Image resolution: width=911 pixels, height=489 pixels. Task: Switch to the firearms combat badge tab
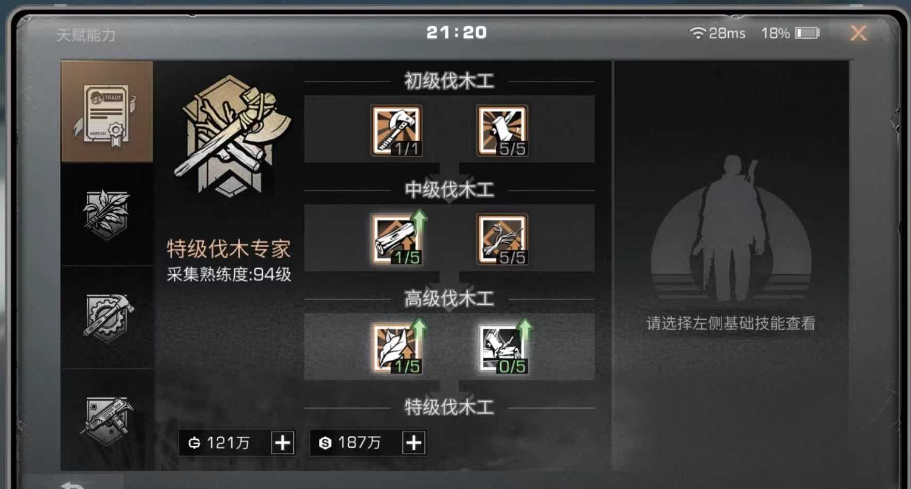point(107,420)
